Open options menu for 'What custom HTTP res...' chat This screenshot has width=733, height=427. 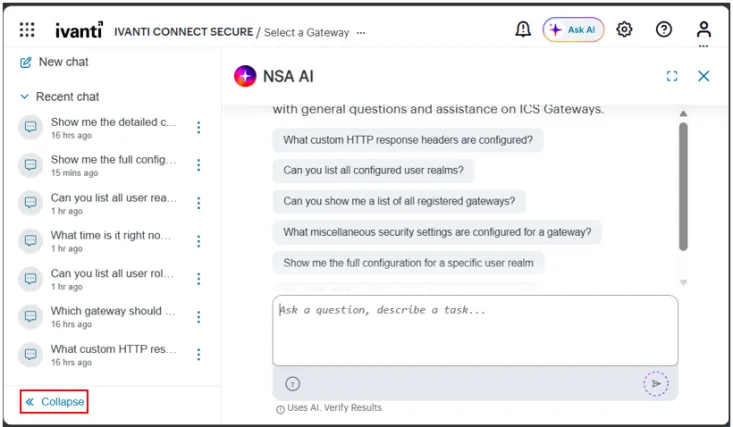tap(199, 355)
